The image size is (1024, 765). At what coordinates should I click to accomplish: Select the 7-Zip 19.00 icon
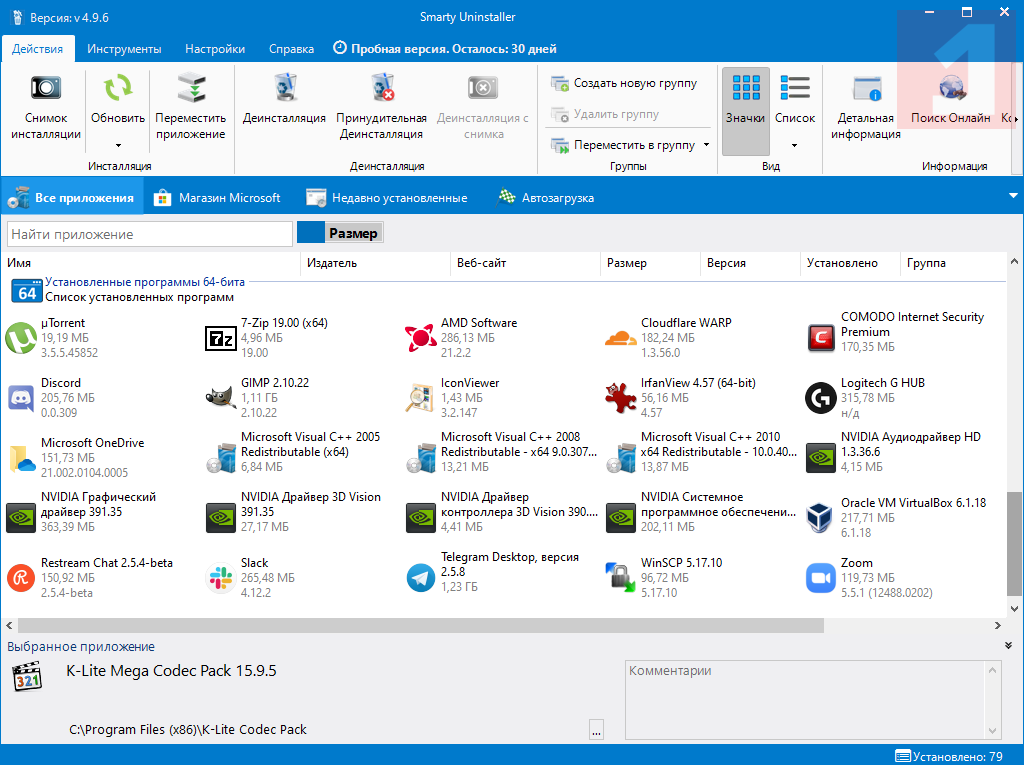pyautogui.click(x=221, y=338)
